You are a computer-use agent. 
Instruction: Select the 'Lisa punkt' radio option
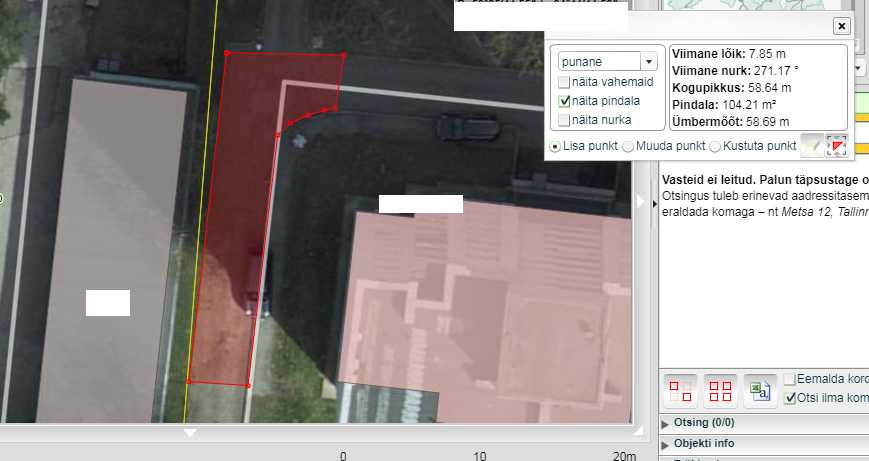point(555,146)
